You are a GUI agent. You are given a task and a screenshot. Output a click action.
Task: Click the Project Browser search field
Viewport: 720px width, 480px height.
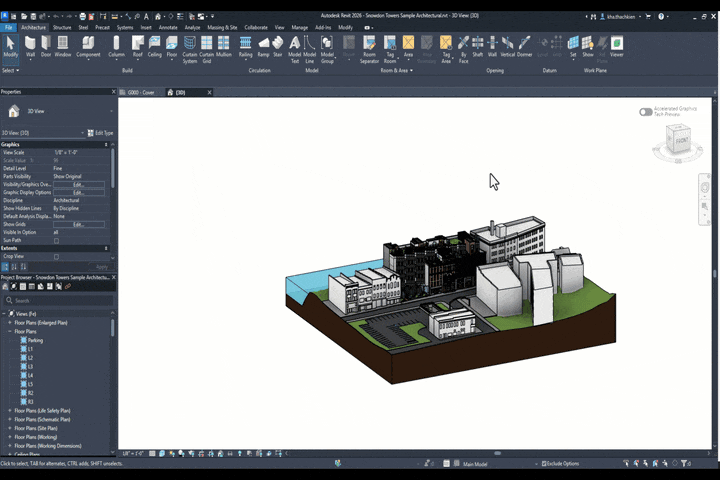58,301
